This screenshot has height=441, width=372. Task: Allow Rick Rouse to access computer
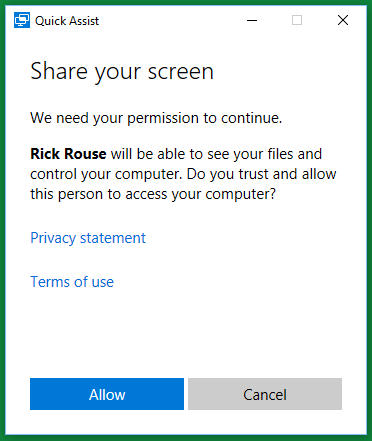click(107, 394)
